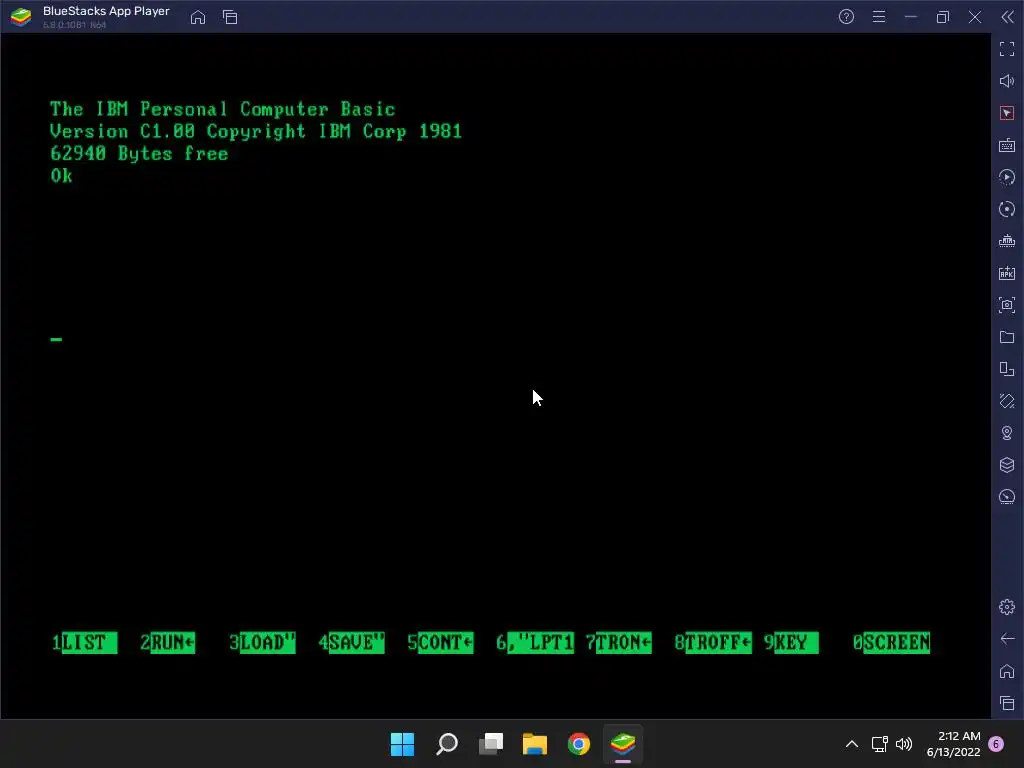1024x768 pixels.
Task: Open set location pin icon
Action: (x=1006, y=433)
